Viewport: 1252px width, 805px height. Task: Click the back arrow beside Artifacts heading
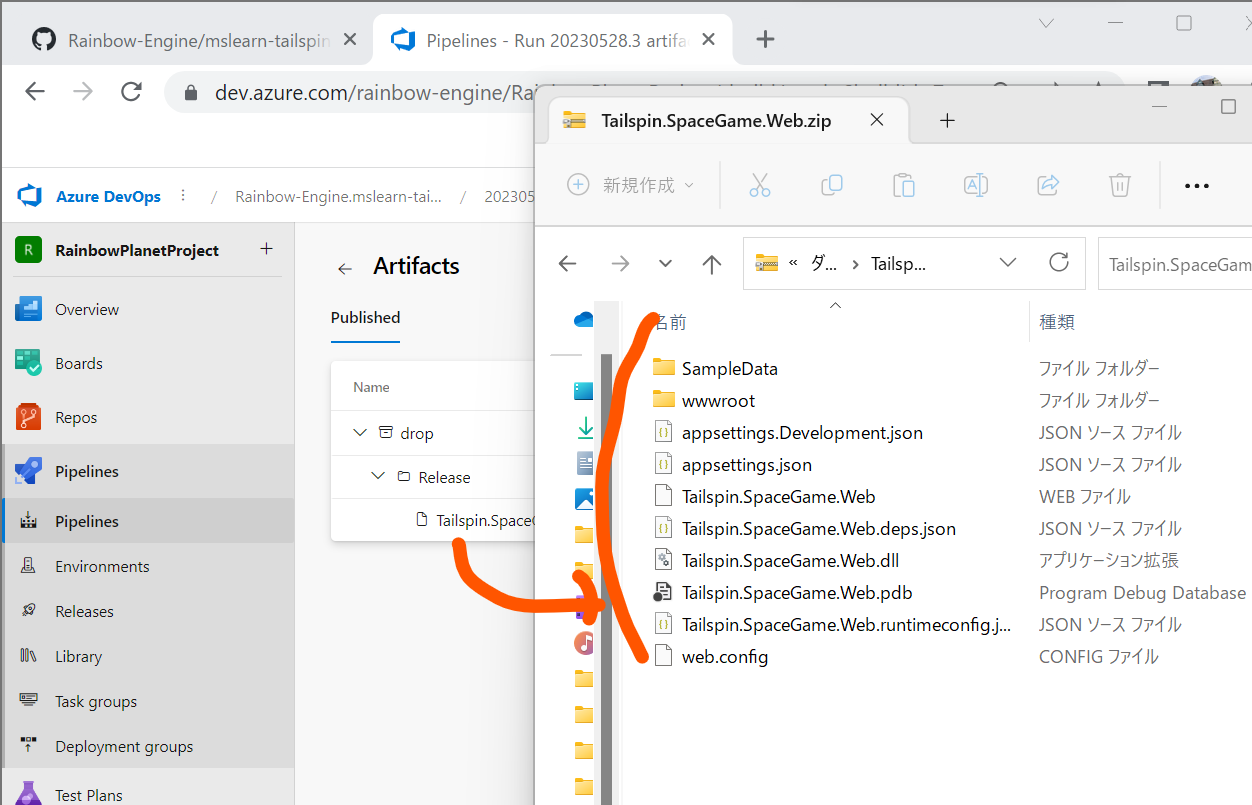[x=345, y=268]
